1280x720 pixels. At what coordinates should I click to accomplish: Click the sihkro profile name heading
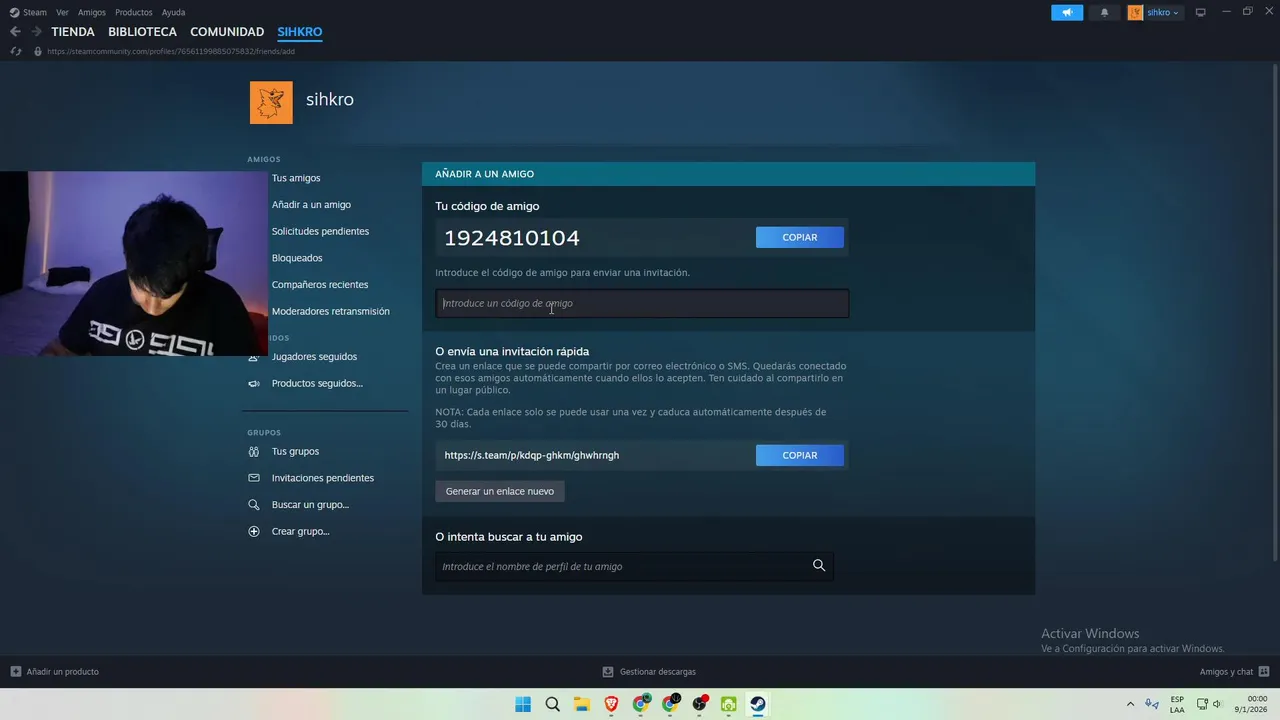pos(330,99)
